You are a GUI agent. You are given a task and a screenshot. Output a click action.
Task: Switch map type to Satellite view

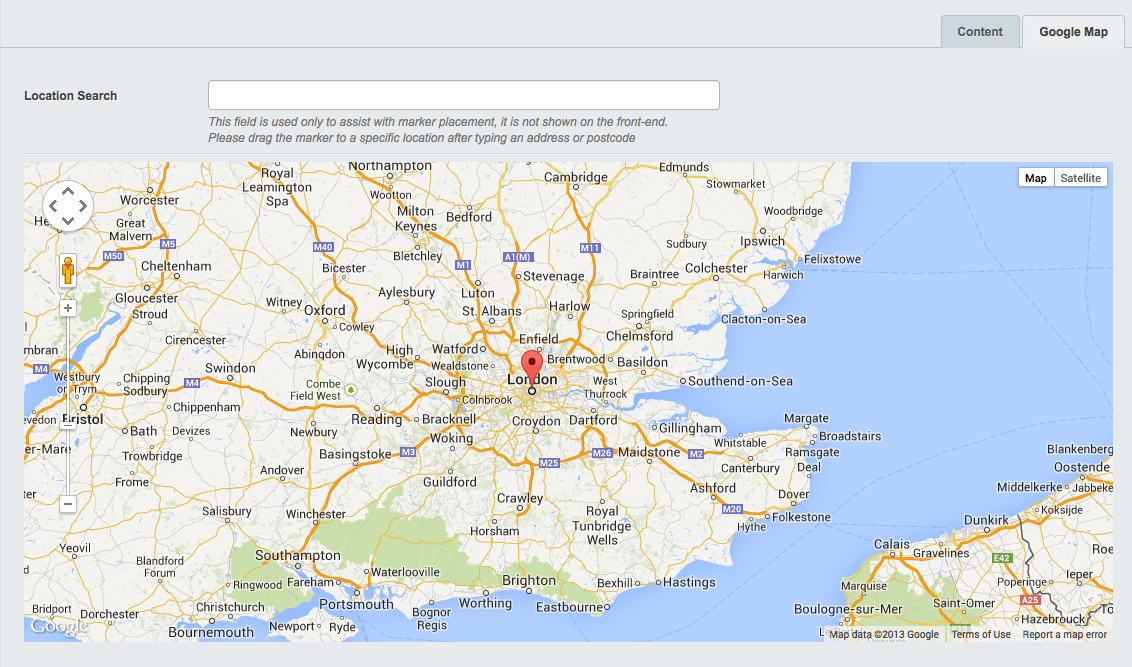(1080, 178)
